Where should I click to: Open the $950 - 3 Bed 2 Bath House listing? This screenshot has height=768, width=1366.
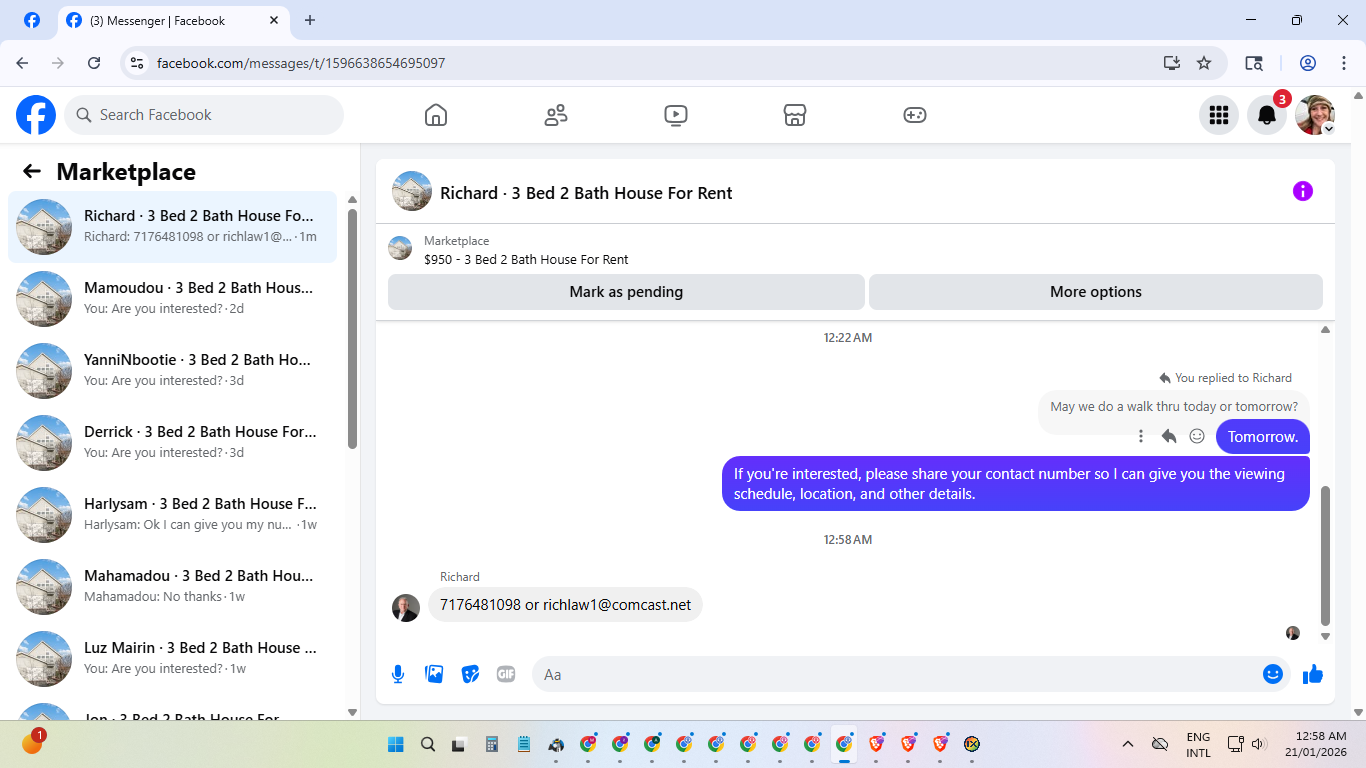click(526, 259)
